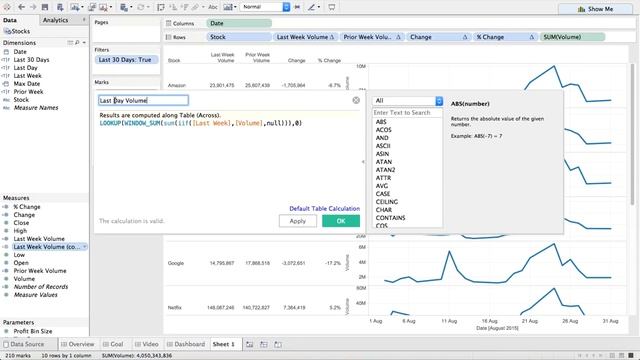Open the highlight pen dropdown arrow
The image size is (640, 360).
click(318, 7)
